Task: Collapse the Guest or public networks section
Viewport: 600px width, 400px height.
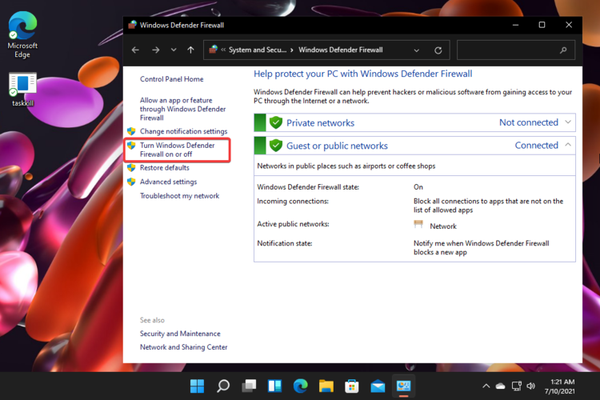Action: tap(568, 145)
